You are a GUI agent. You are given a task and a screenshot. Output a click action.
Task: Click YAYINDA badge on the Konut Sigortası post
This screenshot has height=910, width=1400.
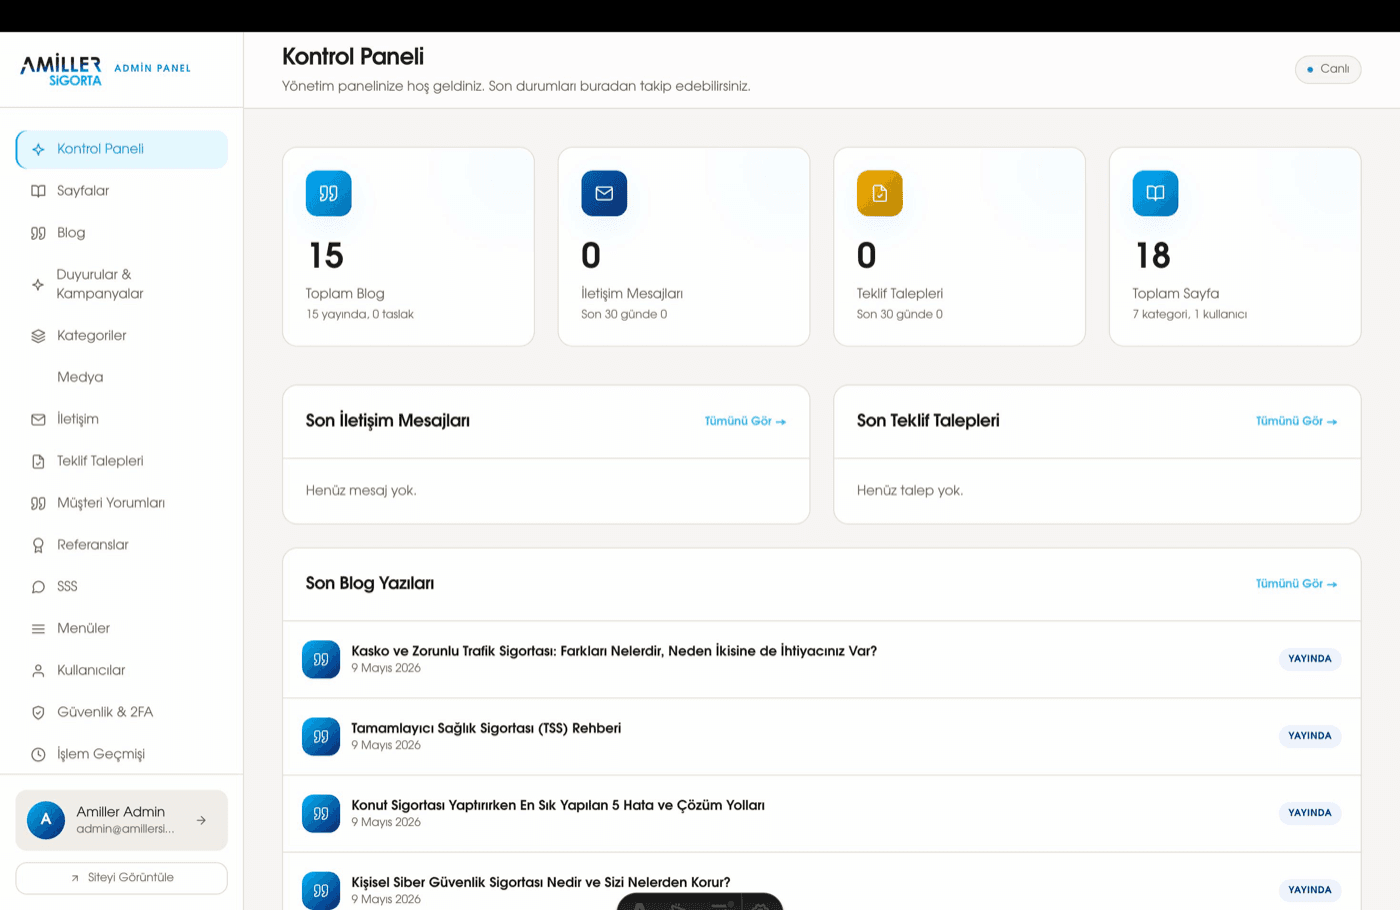click(1310, 813)
